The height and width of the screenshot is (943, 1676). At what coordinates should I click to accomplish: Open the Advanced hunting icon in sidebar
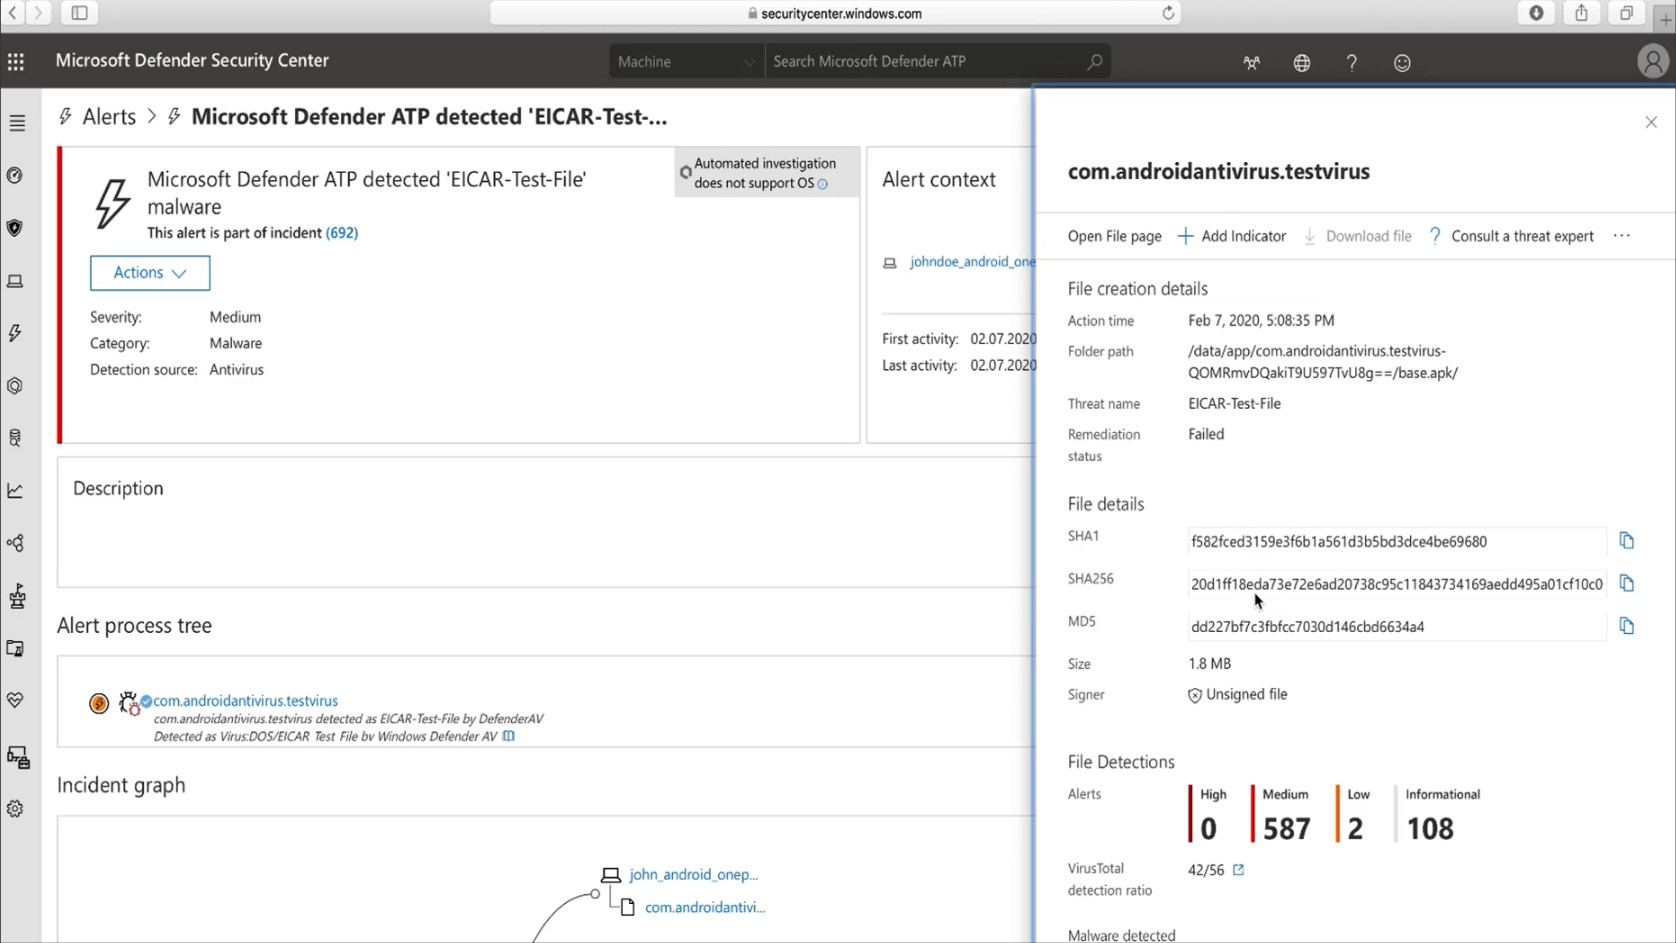15,438
